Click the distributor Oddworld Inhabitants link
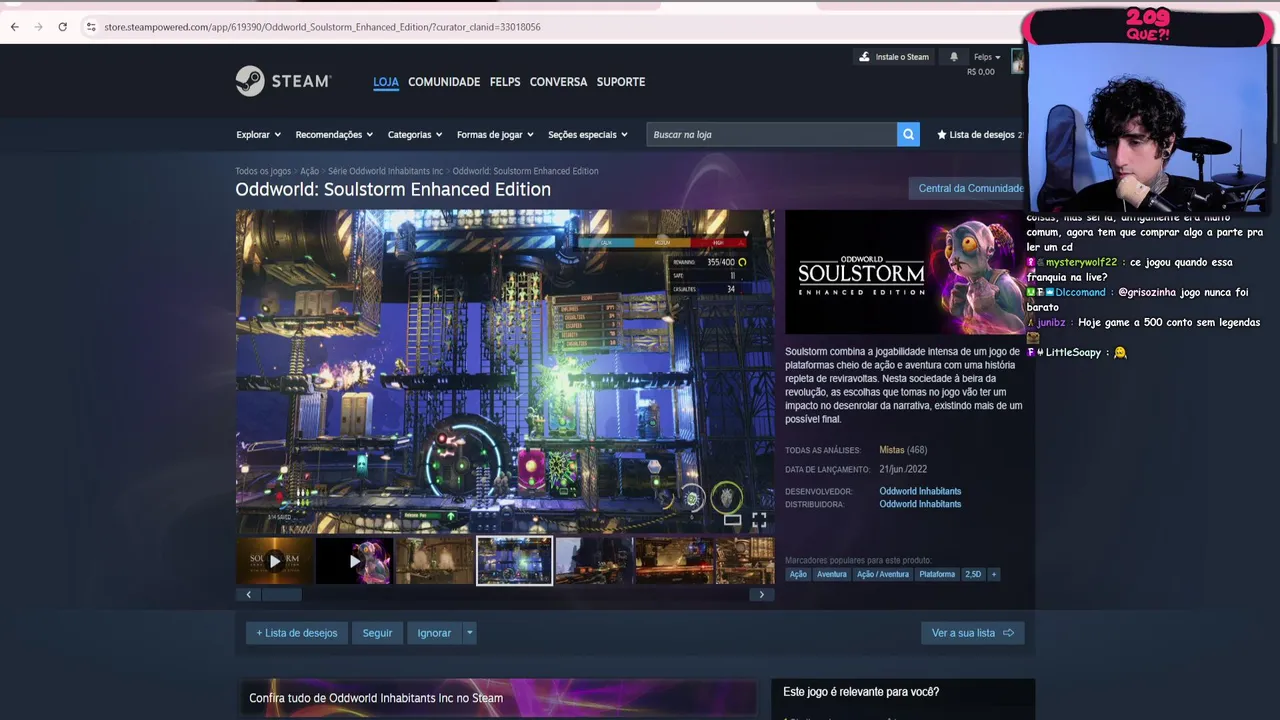The width and height of the screenshot is (1280, 720). pyautogui.click(x=920, y=504)
